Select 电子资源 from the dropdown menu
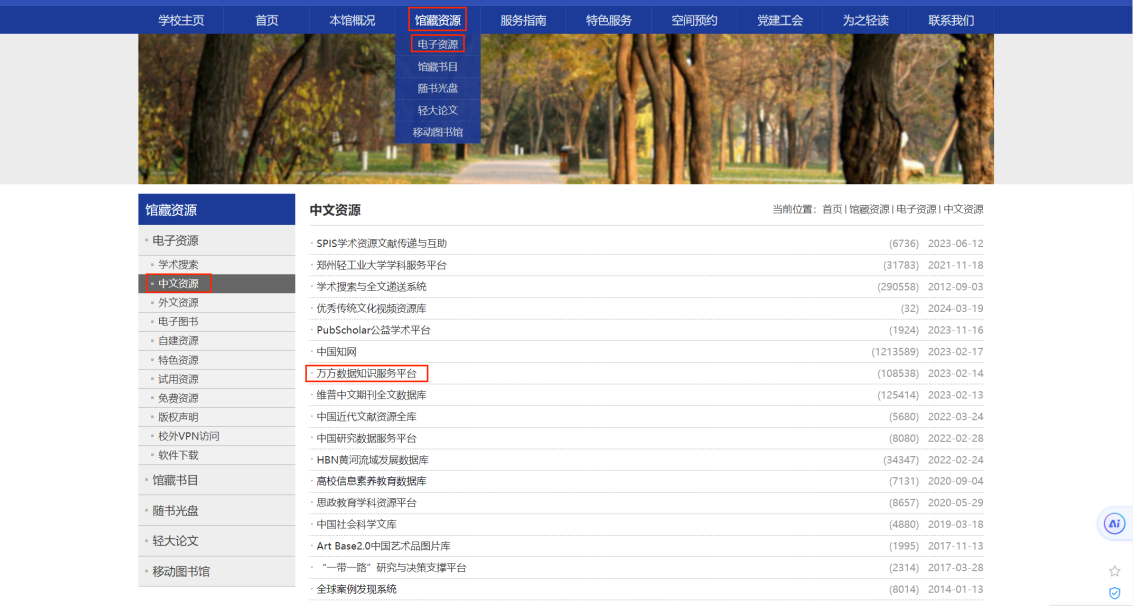 point(438,44)
